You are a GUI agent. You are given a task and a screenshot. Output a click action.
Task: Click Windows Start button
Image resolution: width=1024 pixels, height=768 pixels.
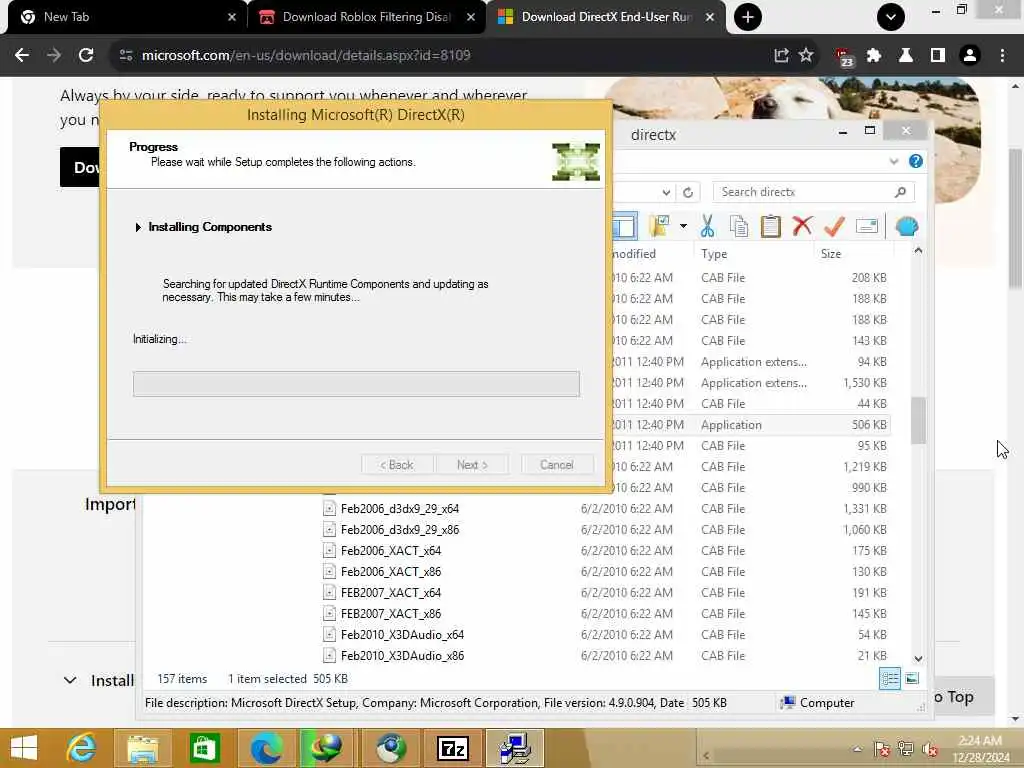pos(24,748)
